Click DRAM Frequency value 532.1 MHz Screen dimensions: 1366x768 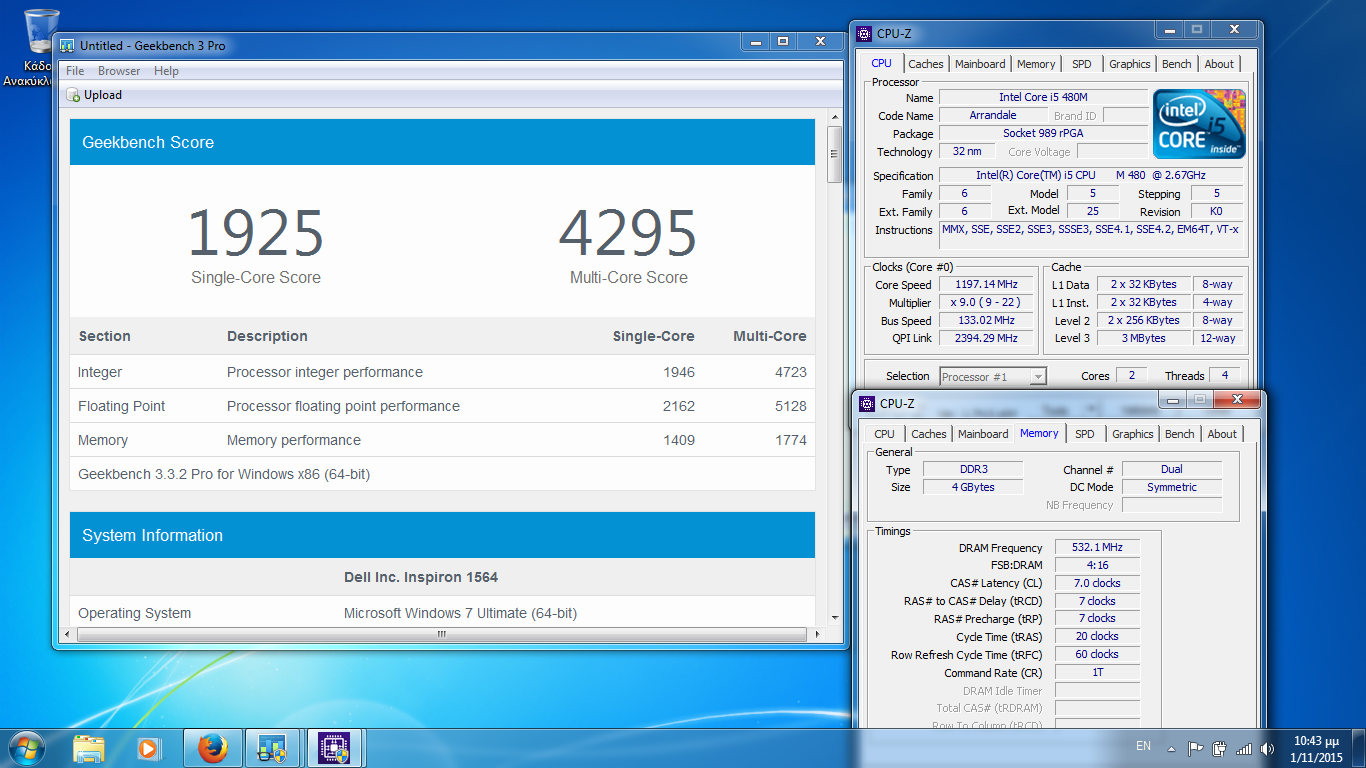pos(1097,547)
